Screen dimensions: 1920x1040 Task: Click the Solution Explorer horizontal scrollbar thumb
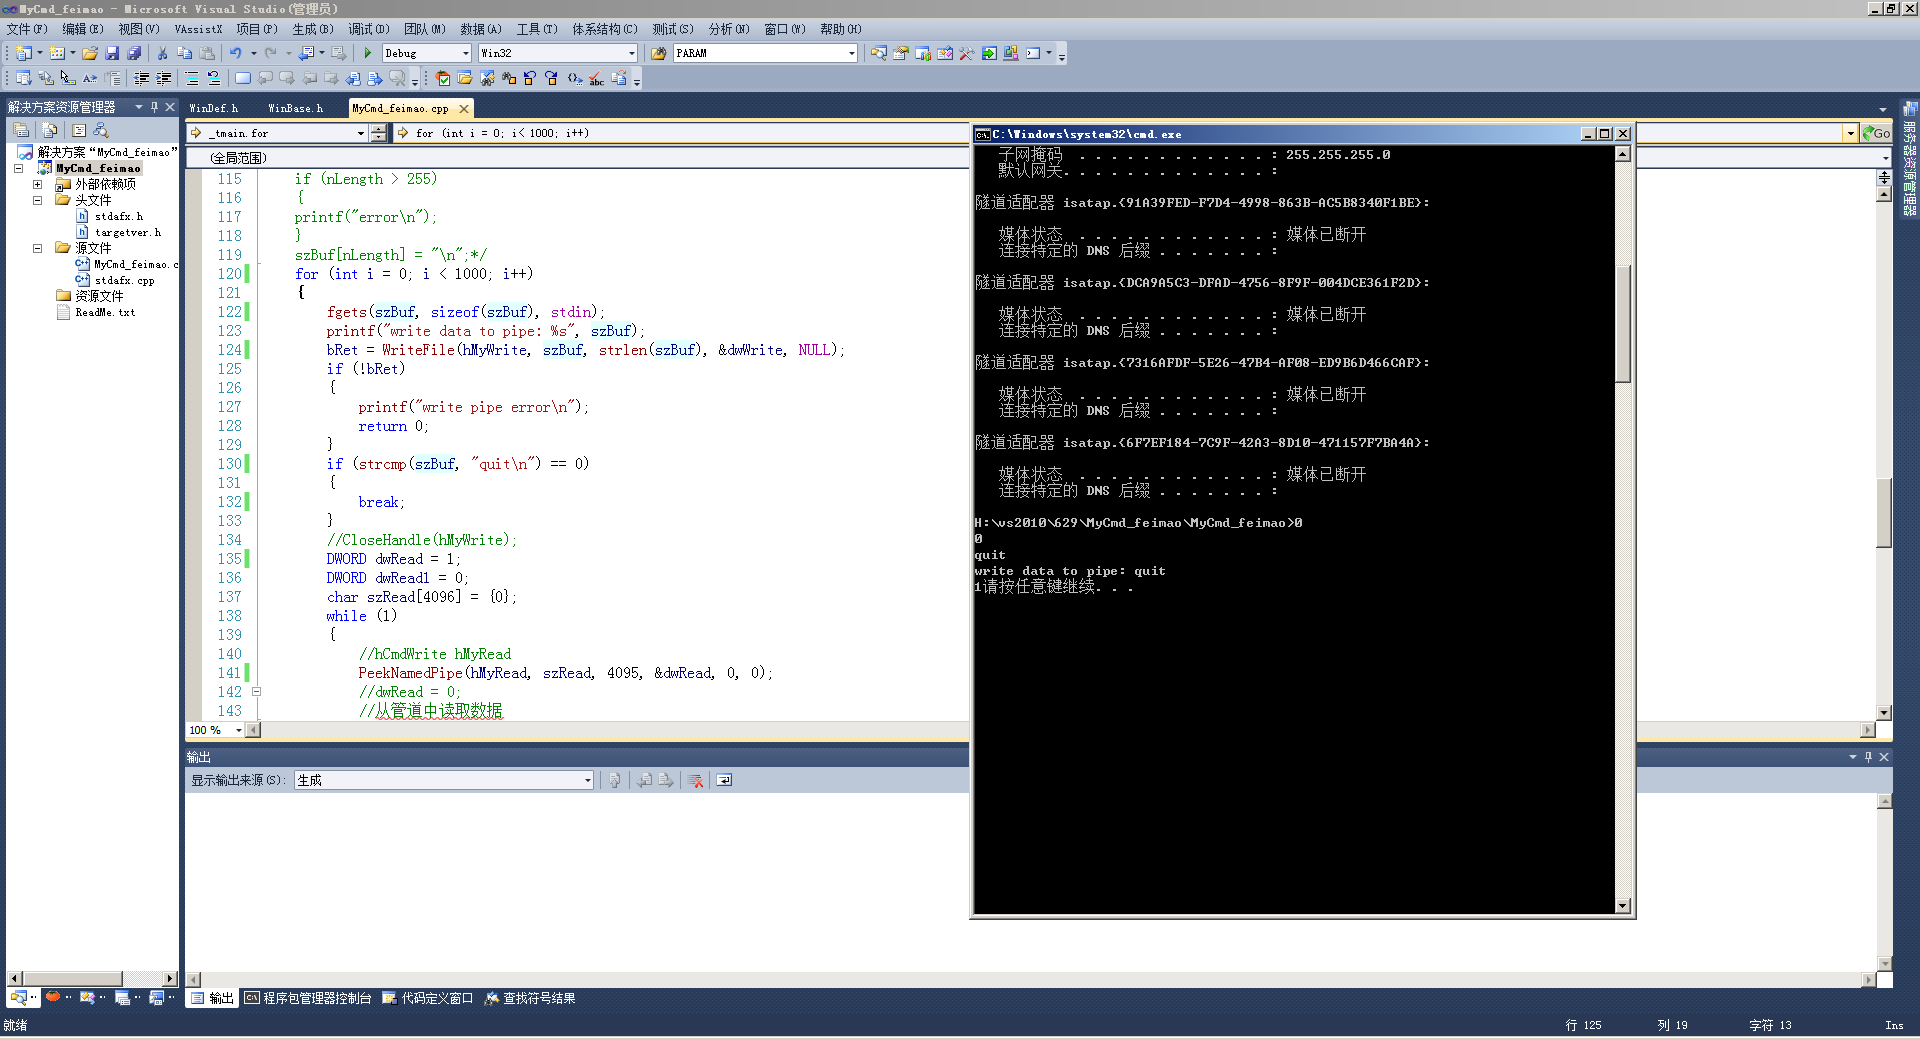click(73, 978)
